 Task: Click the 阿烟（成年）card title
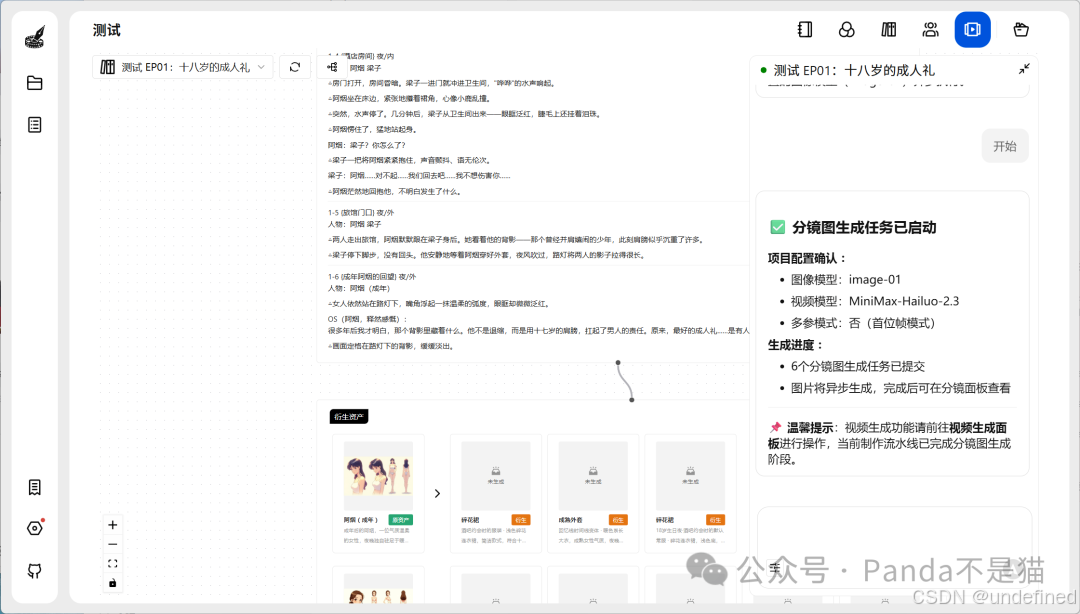point(361,520)
